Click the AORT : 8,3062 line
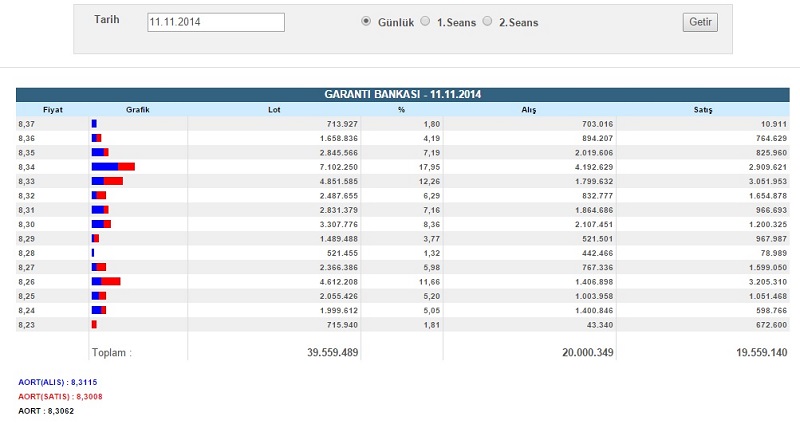The width and height of the screenshot is (800, 428). pyautogui.click(x=46, y=411)
